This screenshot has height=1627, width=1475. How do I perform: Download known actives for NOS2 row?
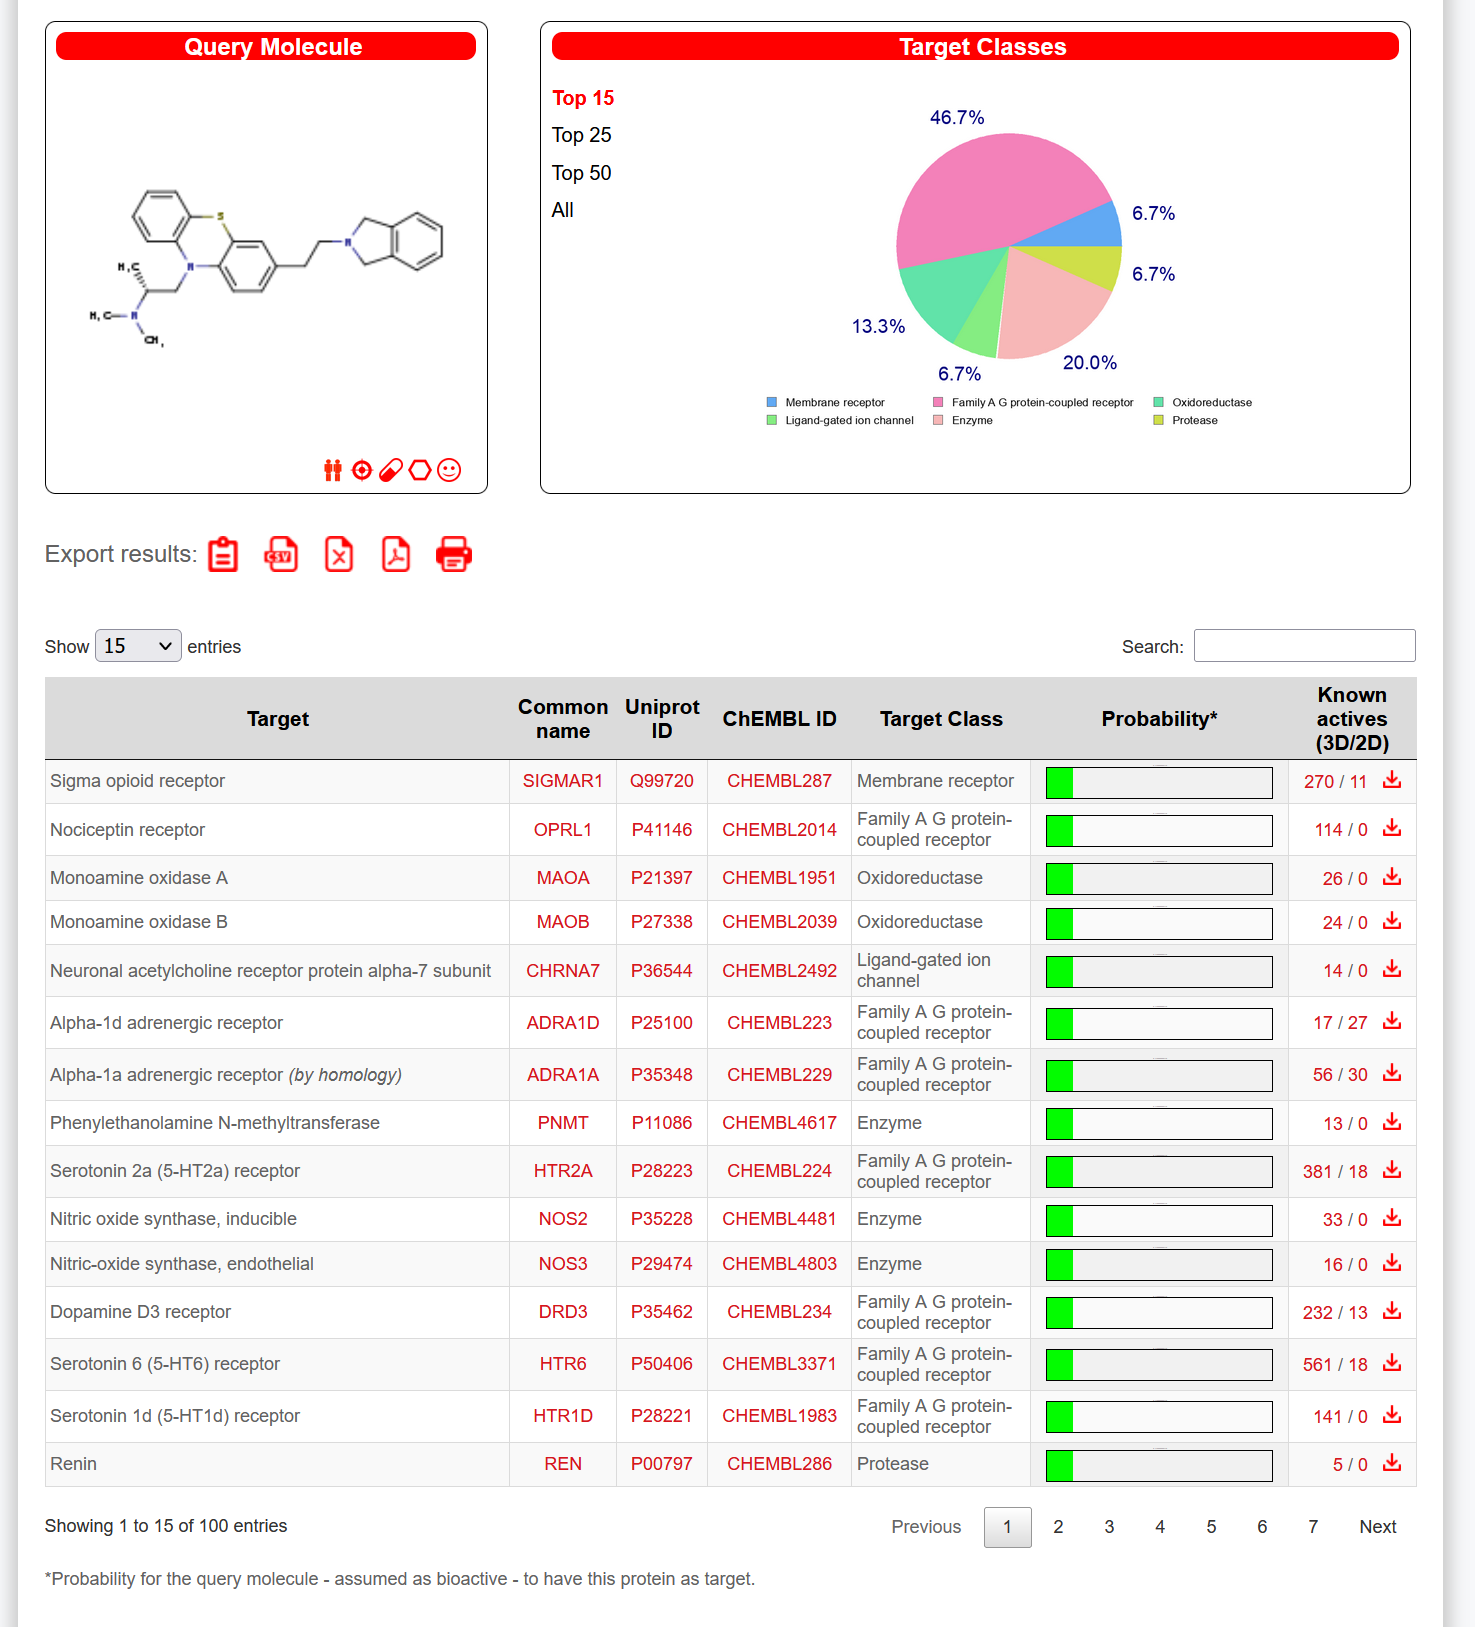pyautogui.click(x=1392, y=1218)
